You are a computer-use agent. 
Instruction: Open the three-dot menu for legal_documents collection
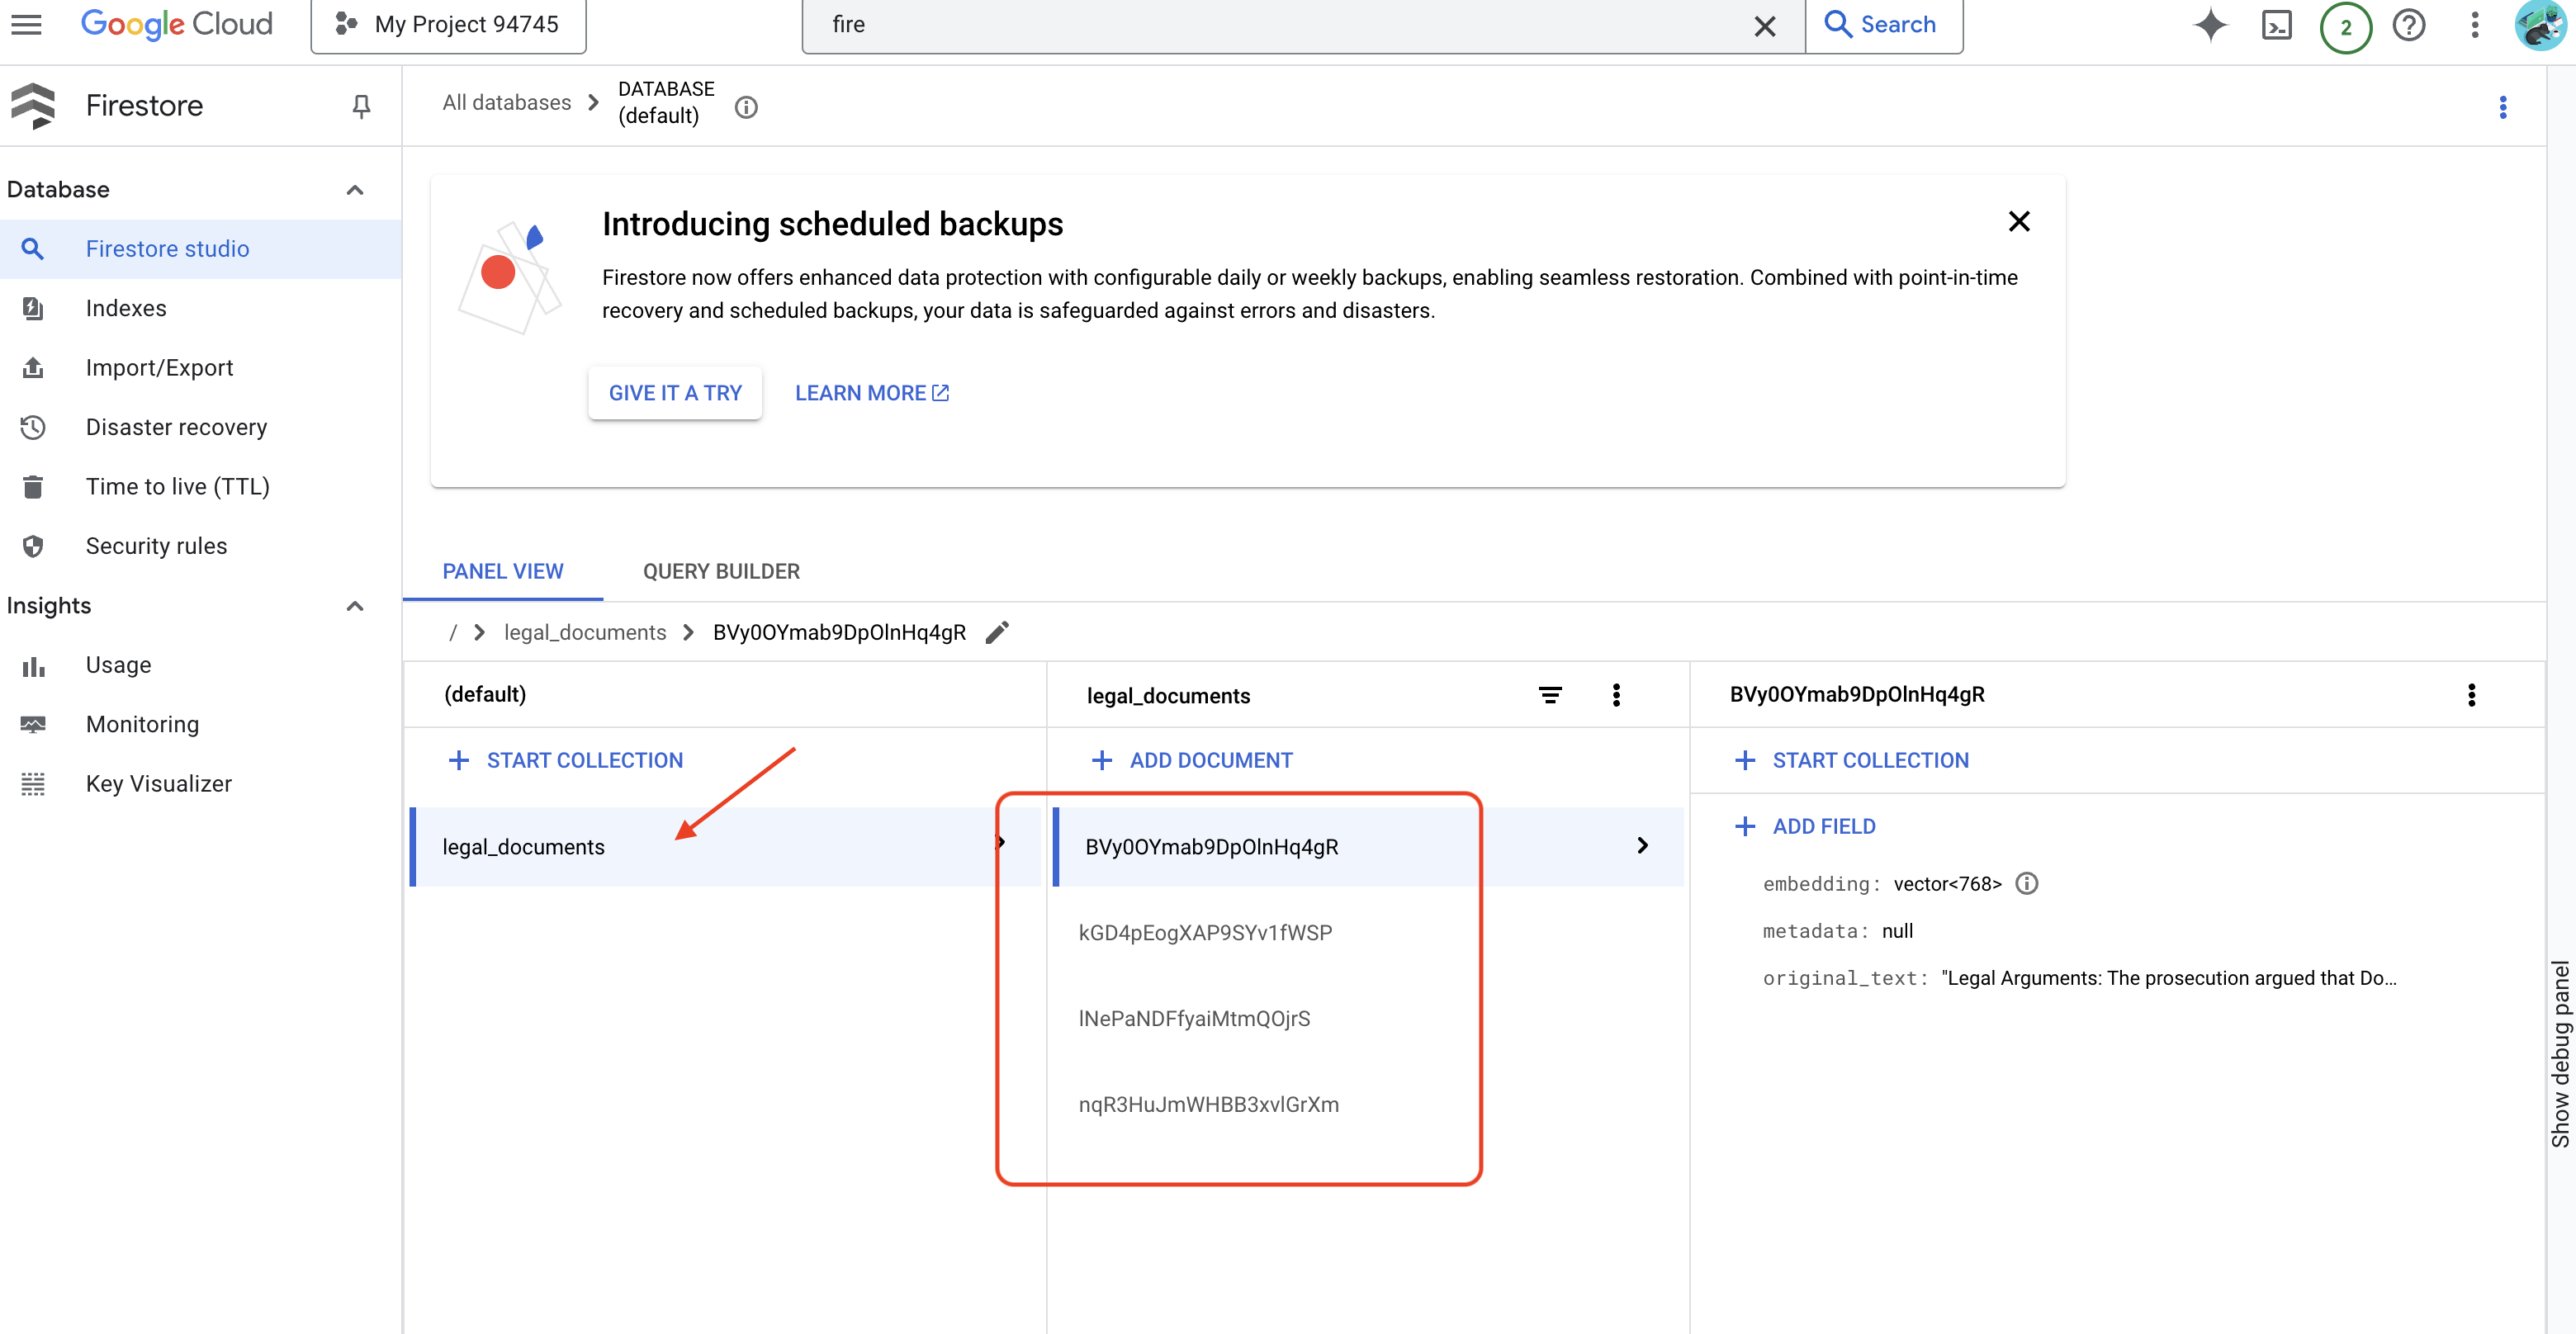pos(1616,695)
